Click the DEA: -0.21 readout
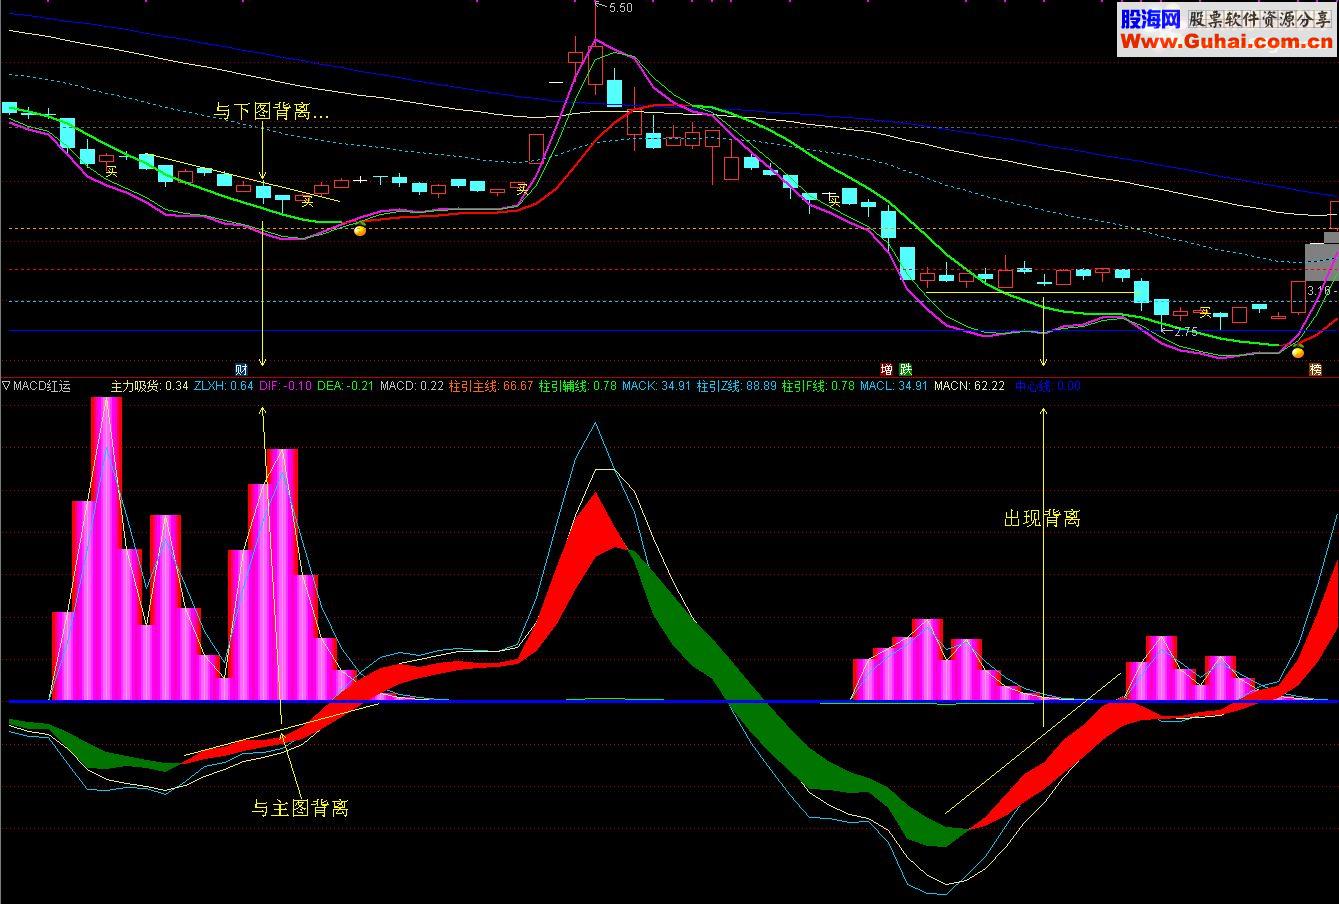 (345, 386)
